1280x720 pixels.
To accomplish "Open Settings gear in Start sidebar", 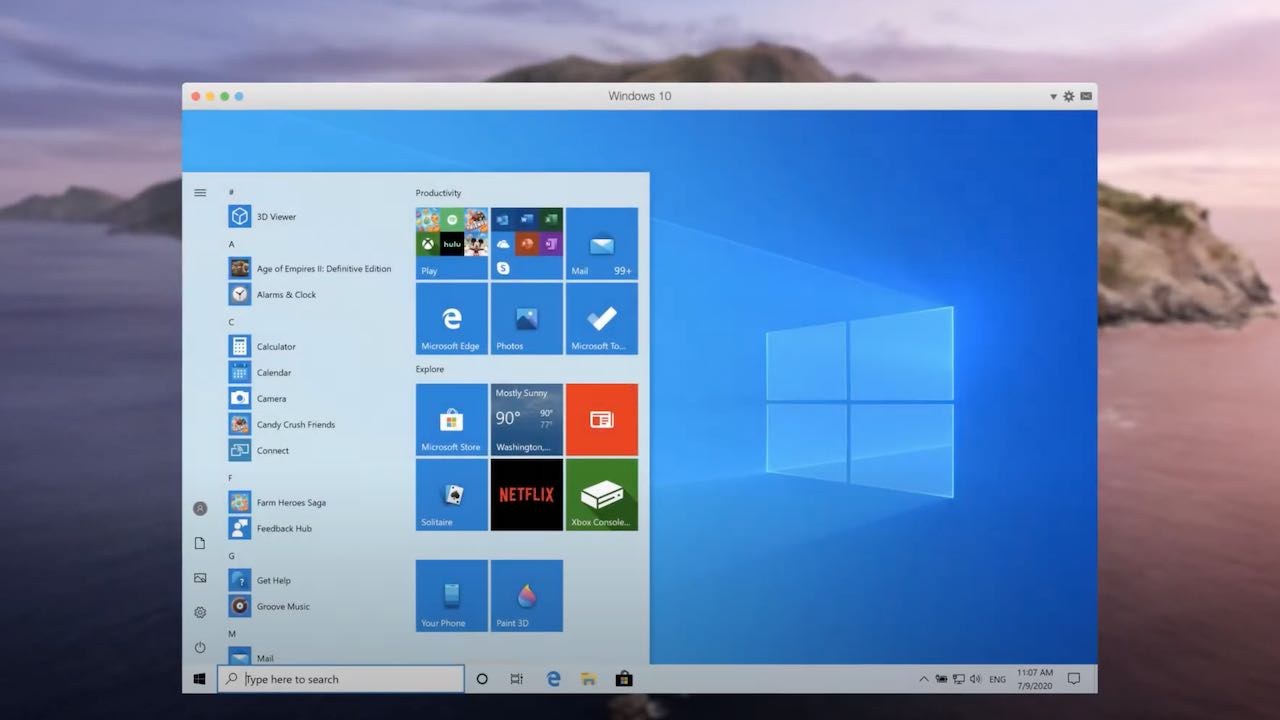I will point(200,613).
